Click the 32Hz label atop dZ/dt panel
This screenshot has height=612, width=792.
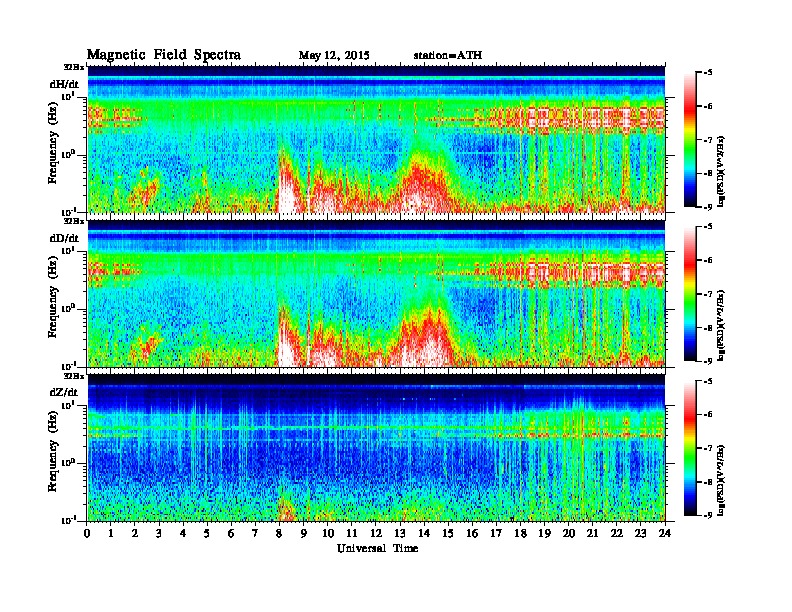(73, 376)
